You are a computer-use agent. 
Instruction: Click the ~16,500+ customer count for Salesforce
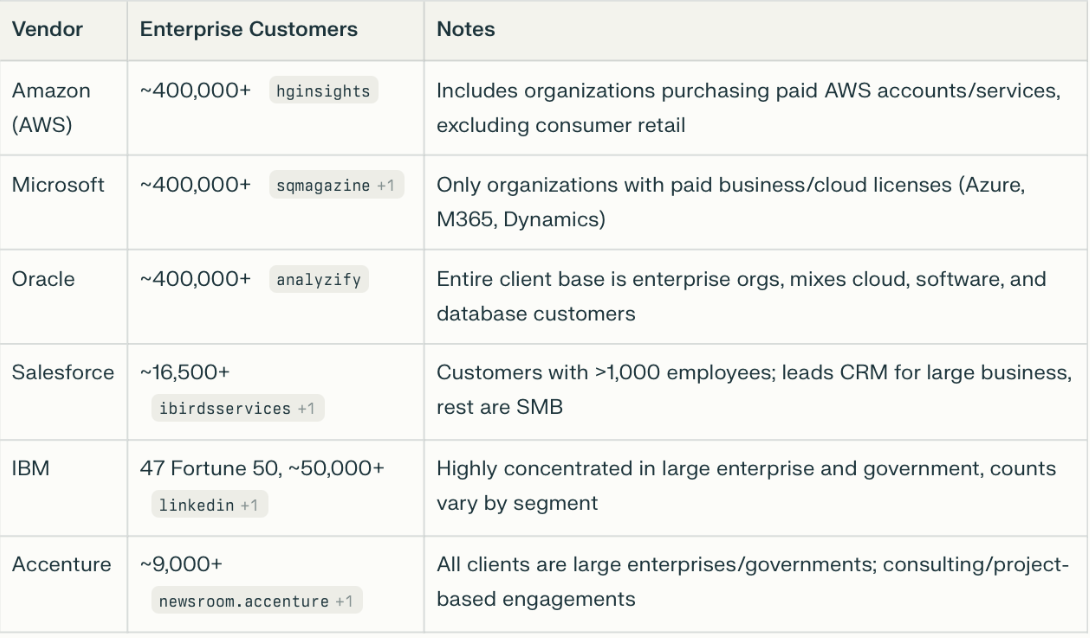tap(186, 372)
